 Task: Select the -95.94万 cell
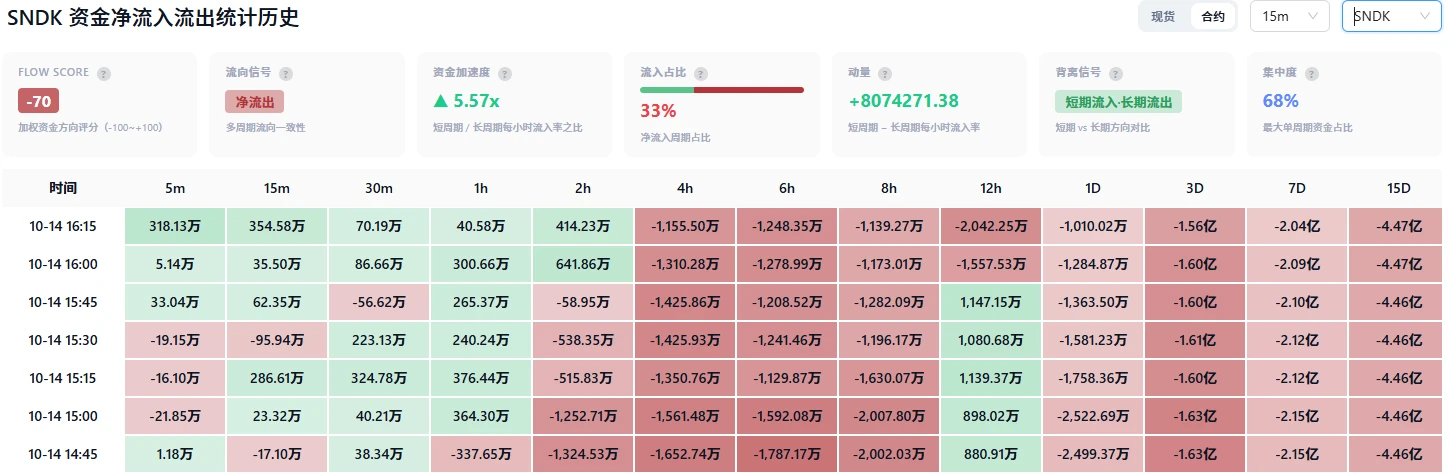point(277,340)
